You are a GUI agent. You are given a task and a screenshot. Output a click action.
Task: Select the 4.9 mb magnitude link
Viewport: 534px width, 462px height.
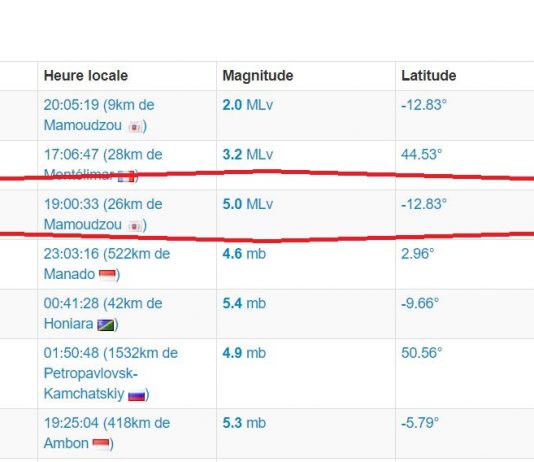pos(244,353)
